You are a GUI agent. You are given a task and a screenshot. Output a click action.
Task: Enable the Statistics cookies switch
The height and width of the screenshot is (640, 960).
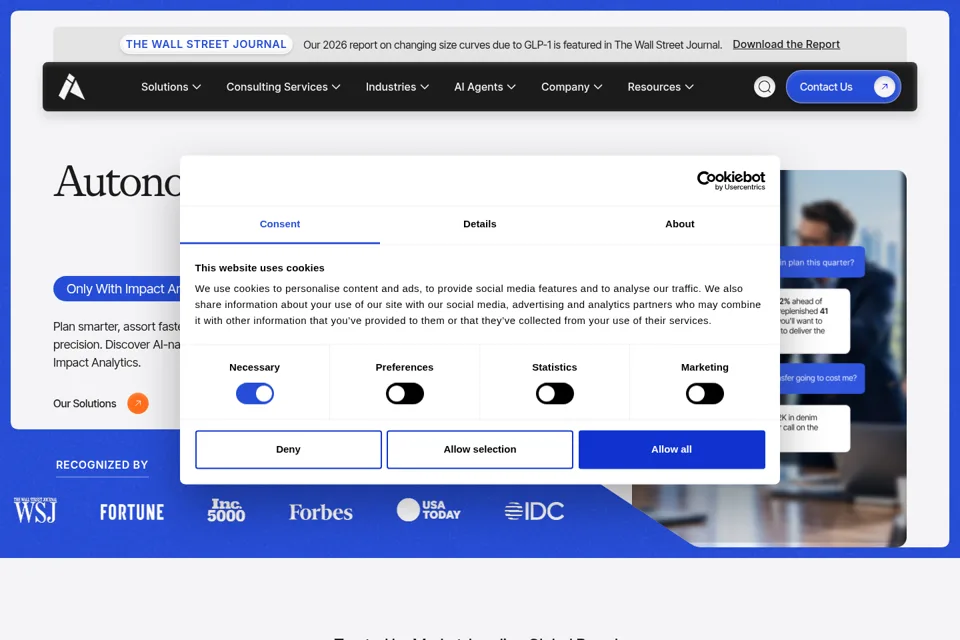(x=555, y=393)
